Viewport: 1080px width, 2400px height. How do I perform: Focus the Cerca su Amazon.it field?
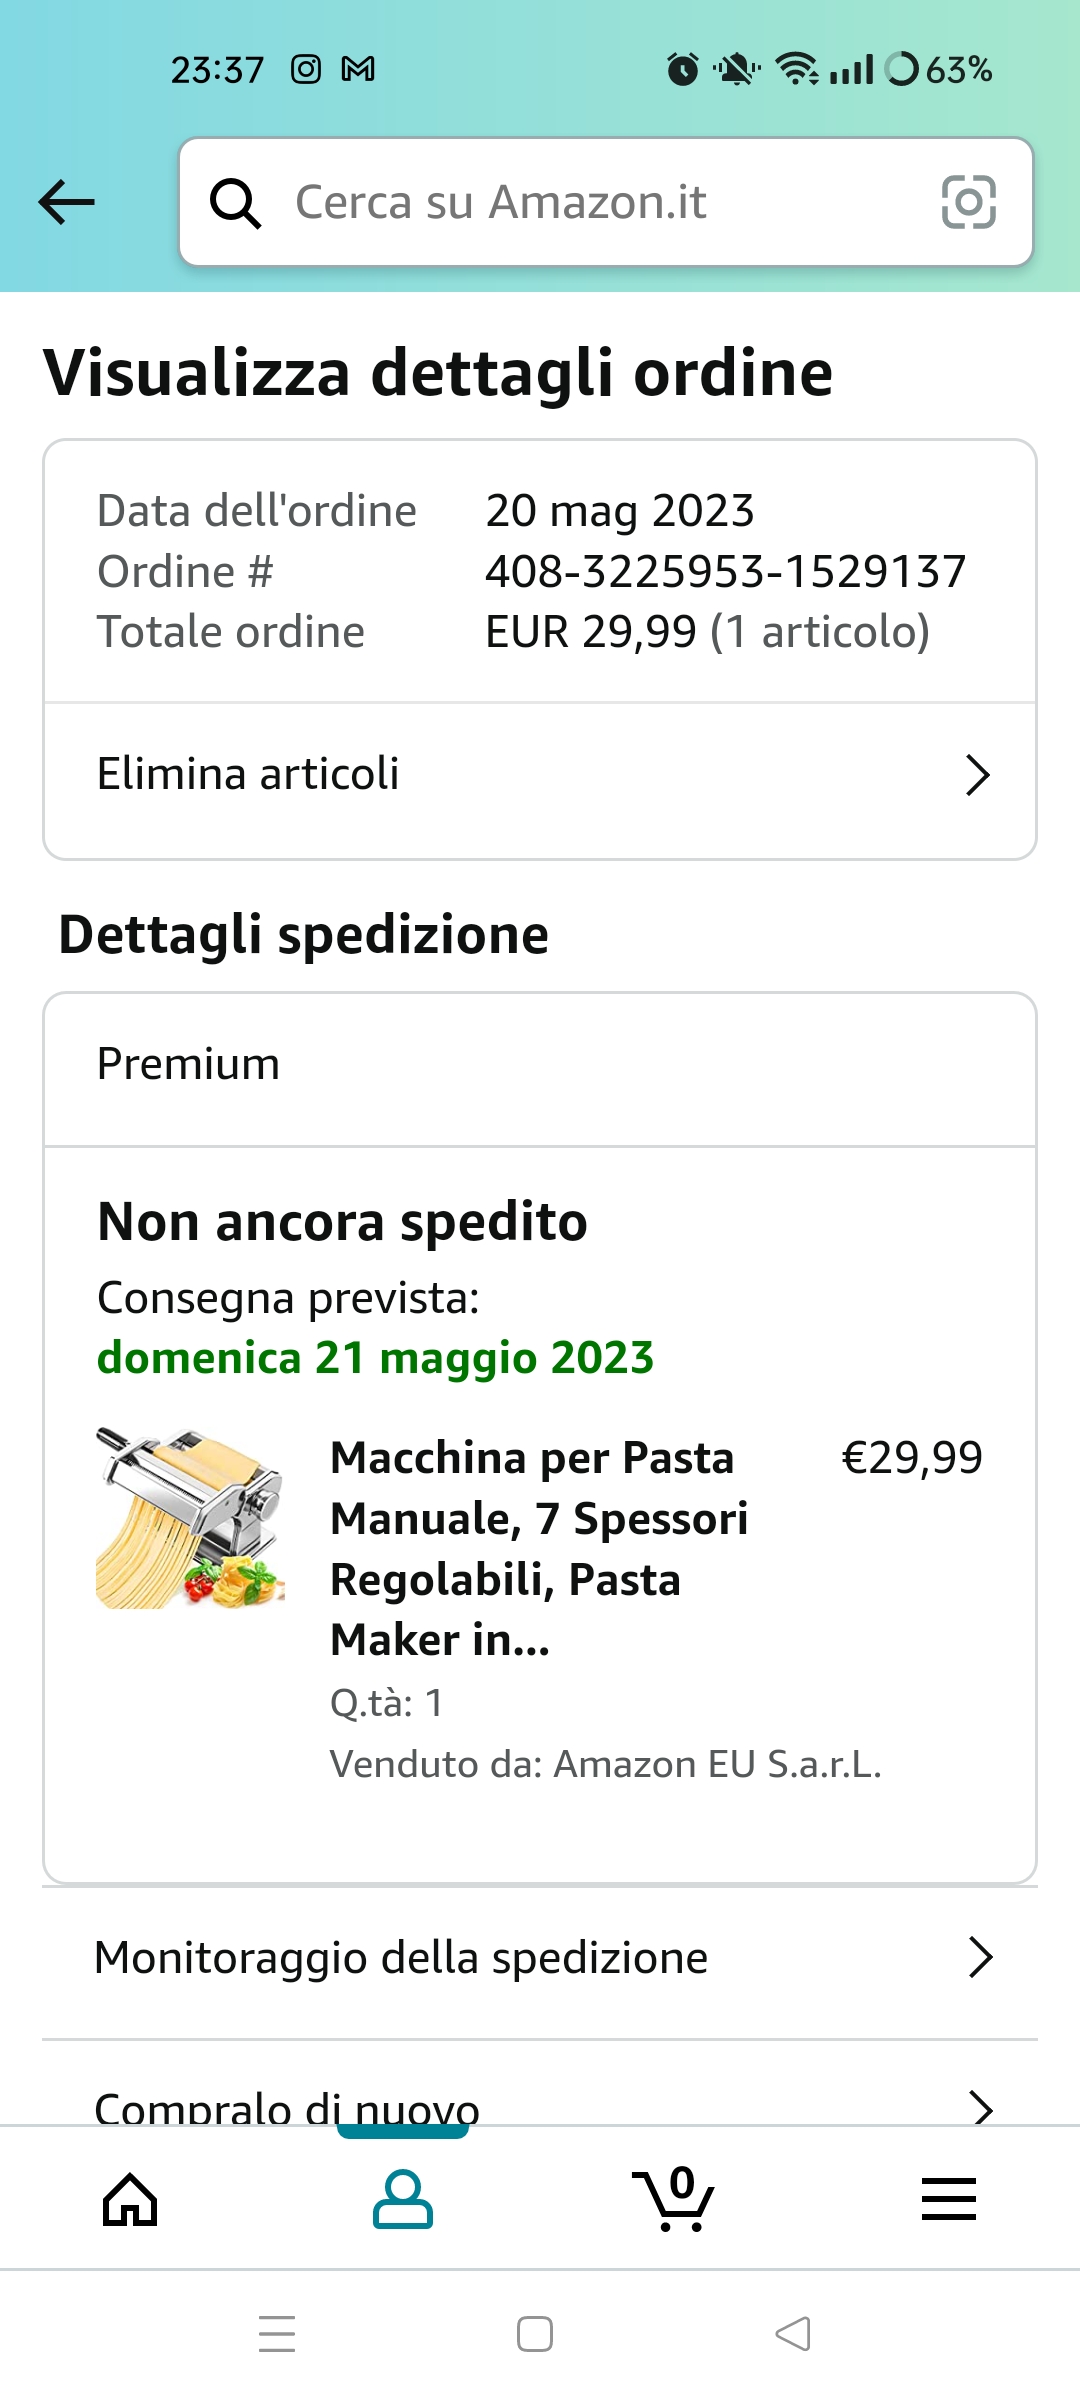click(x=600, y=202)
